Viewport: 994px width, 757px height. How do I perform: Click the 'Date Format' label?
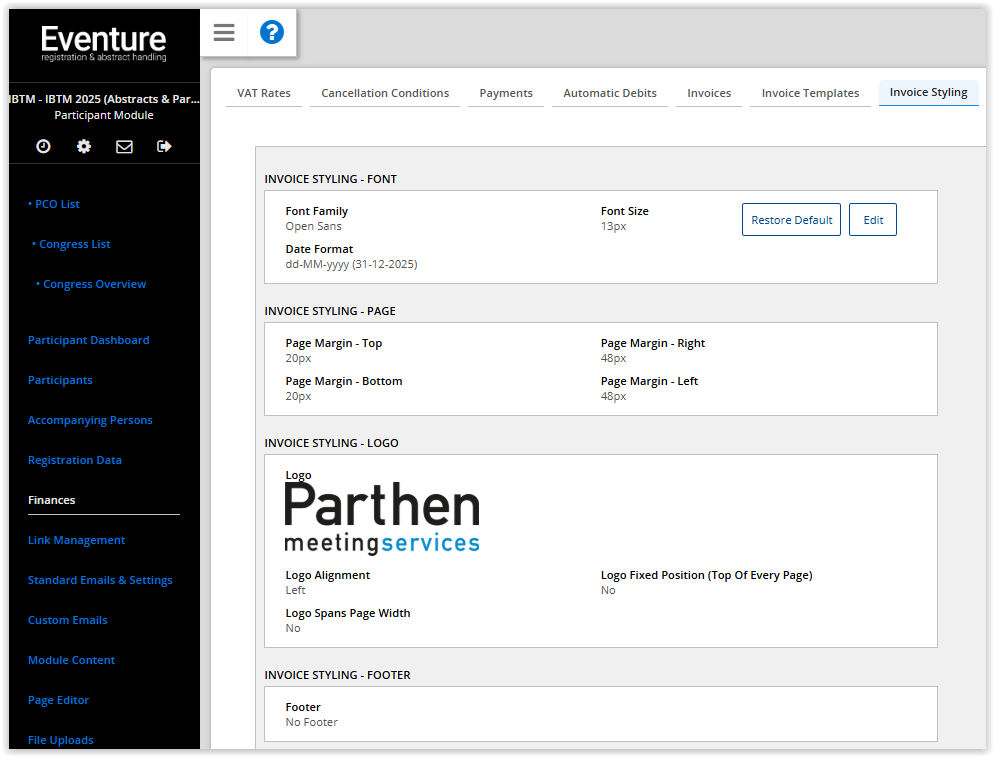coord(320,249)
